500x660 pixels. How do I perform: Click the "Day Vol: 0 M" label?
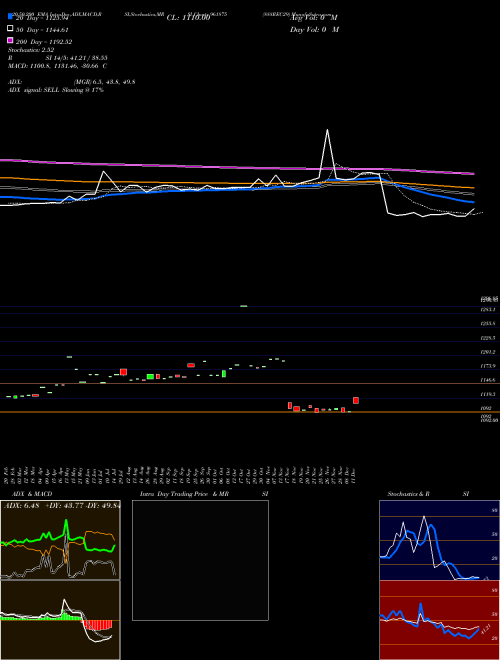[x=314, y=30]
